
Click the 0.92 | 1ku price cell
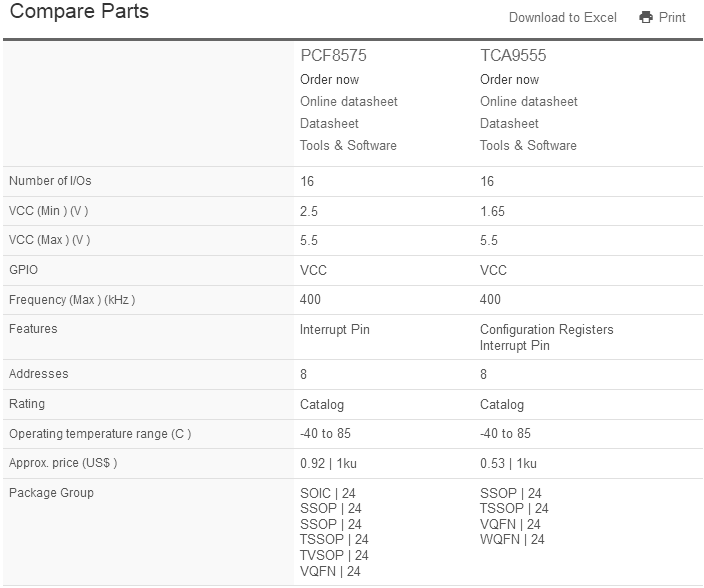pos(328,463)
